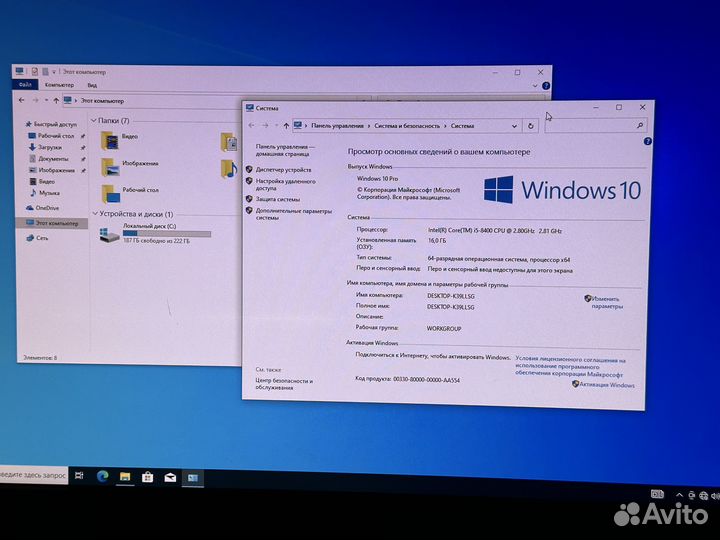Click search field in System window

pos(596,125)
